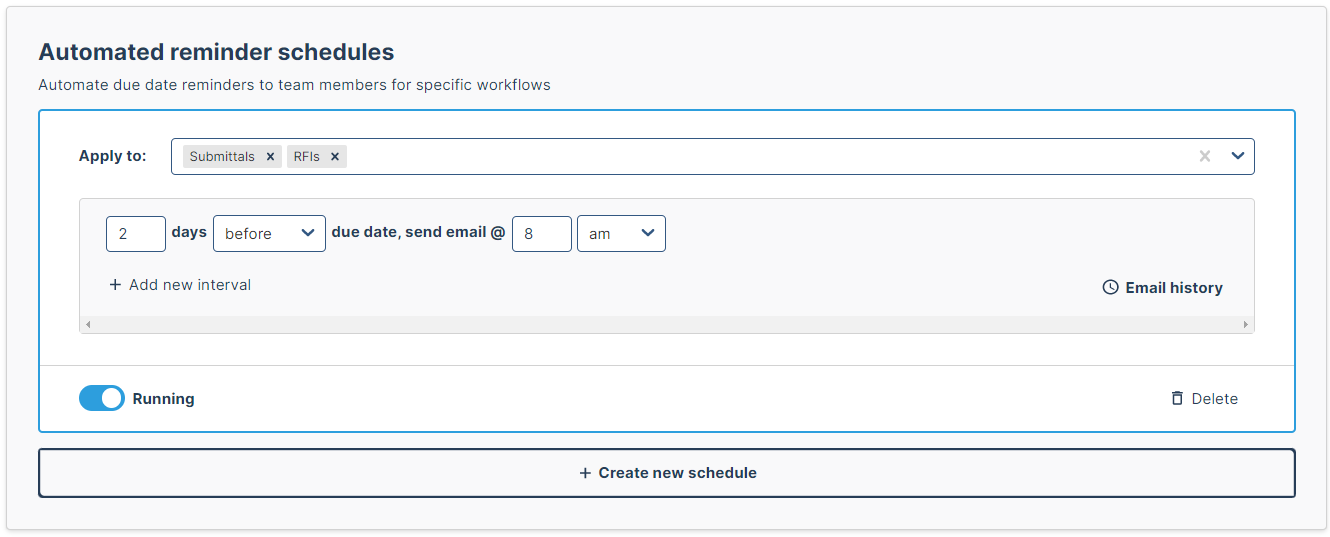The height and width of the screenshot is (537, 1330).
Task: Remove the RFIs tag
Action: [x=335, y=157]
